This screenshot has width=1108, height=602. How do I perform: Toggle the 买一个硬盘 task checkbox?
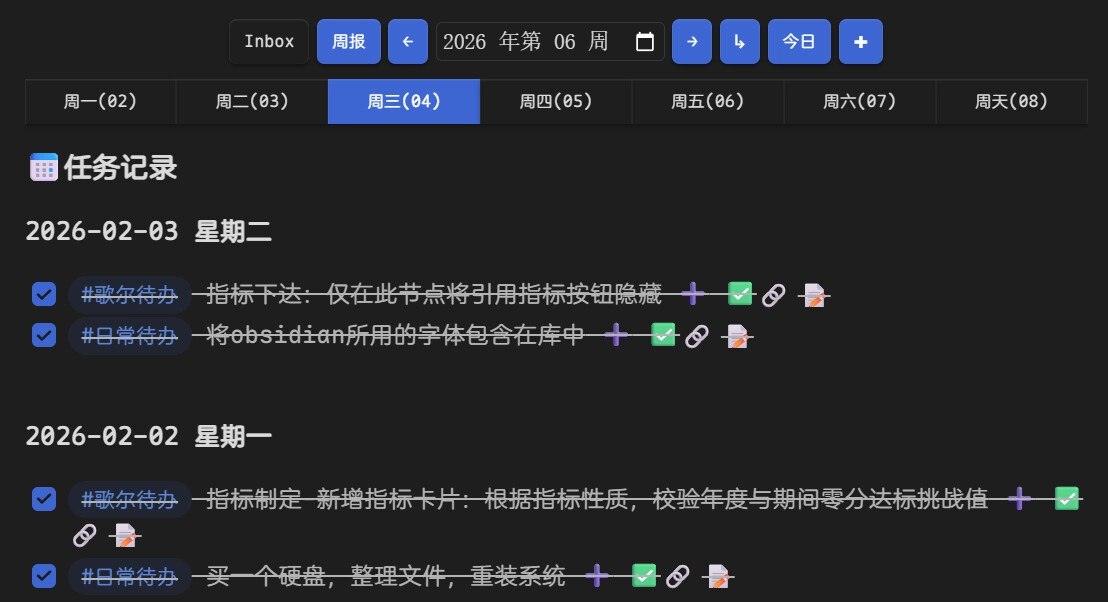tap(44, 576)
